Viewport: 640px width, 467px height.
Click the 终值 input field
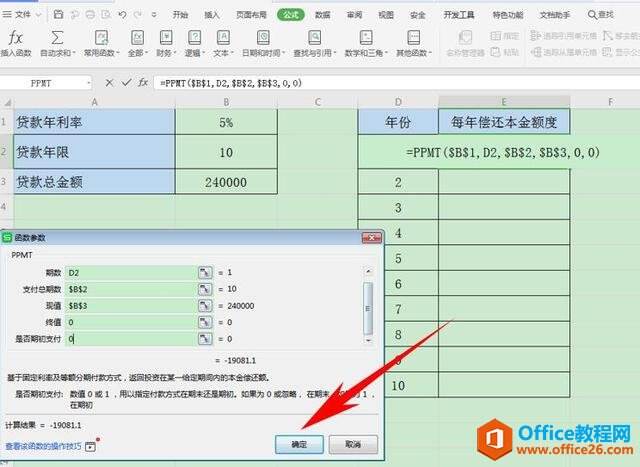[x=131, y=322]
